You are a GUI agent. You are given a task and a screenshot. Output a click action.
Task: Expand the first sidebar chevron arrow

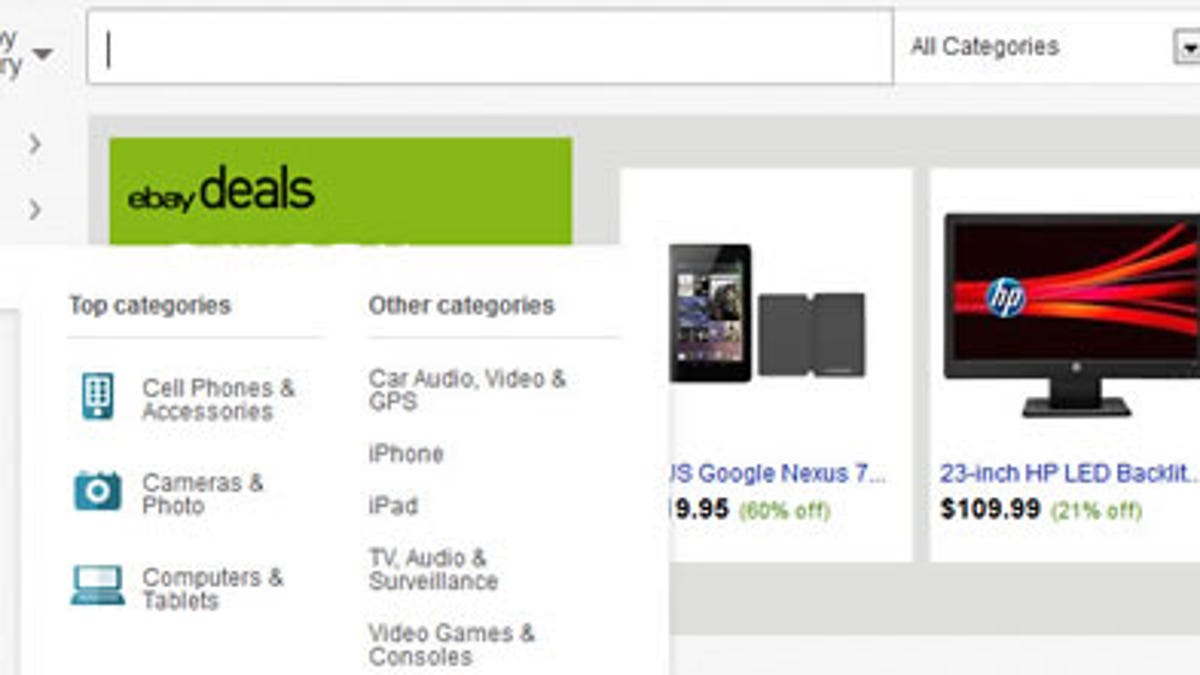tap(35, 144)
